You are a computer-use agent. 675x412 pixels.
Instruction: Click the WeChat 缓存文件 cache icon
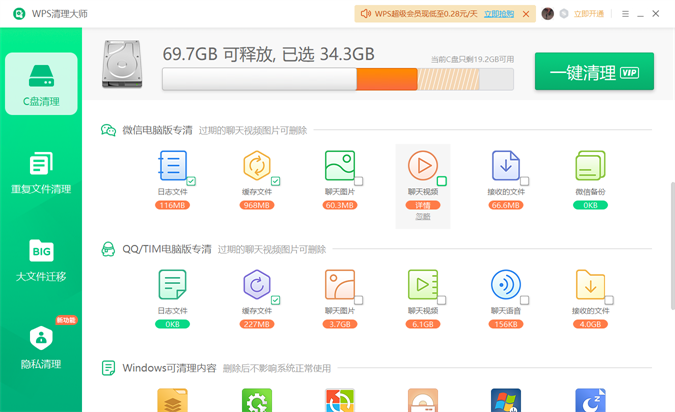(x=256, y=166)
